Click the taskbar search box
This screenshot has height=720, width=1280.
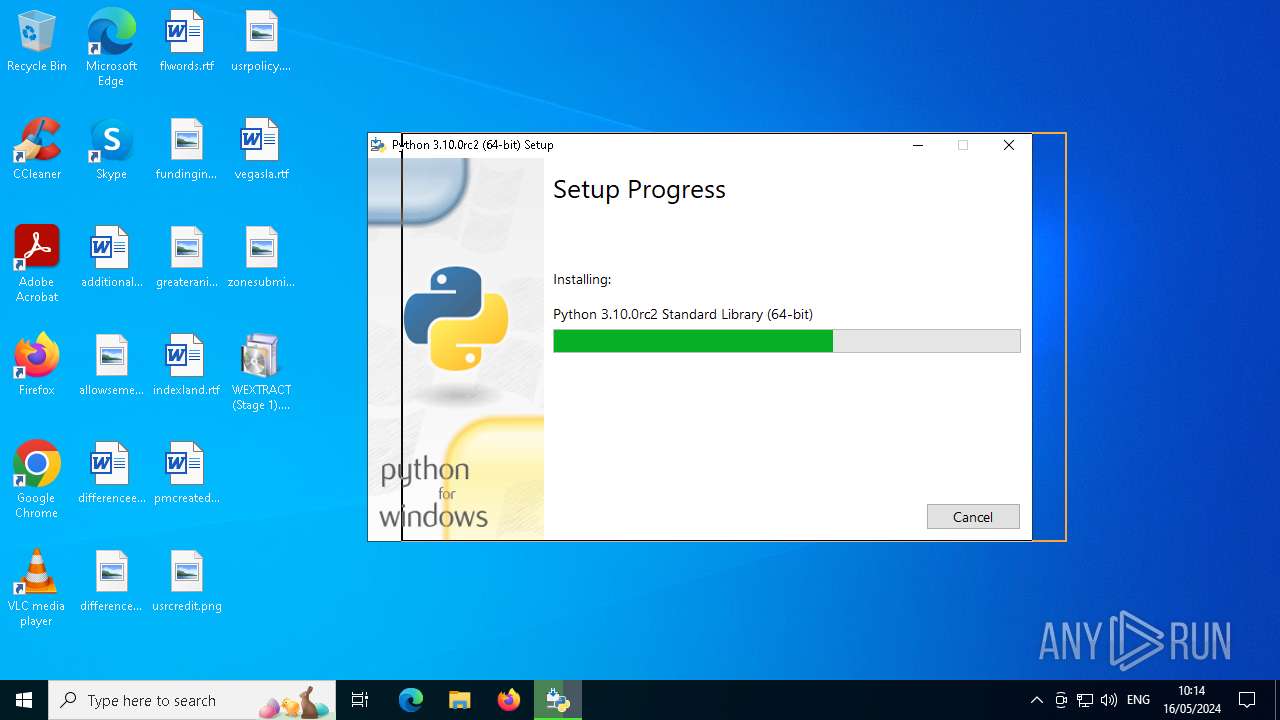pyautogui.click(x=192, y=700)
